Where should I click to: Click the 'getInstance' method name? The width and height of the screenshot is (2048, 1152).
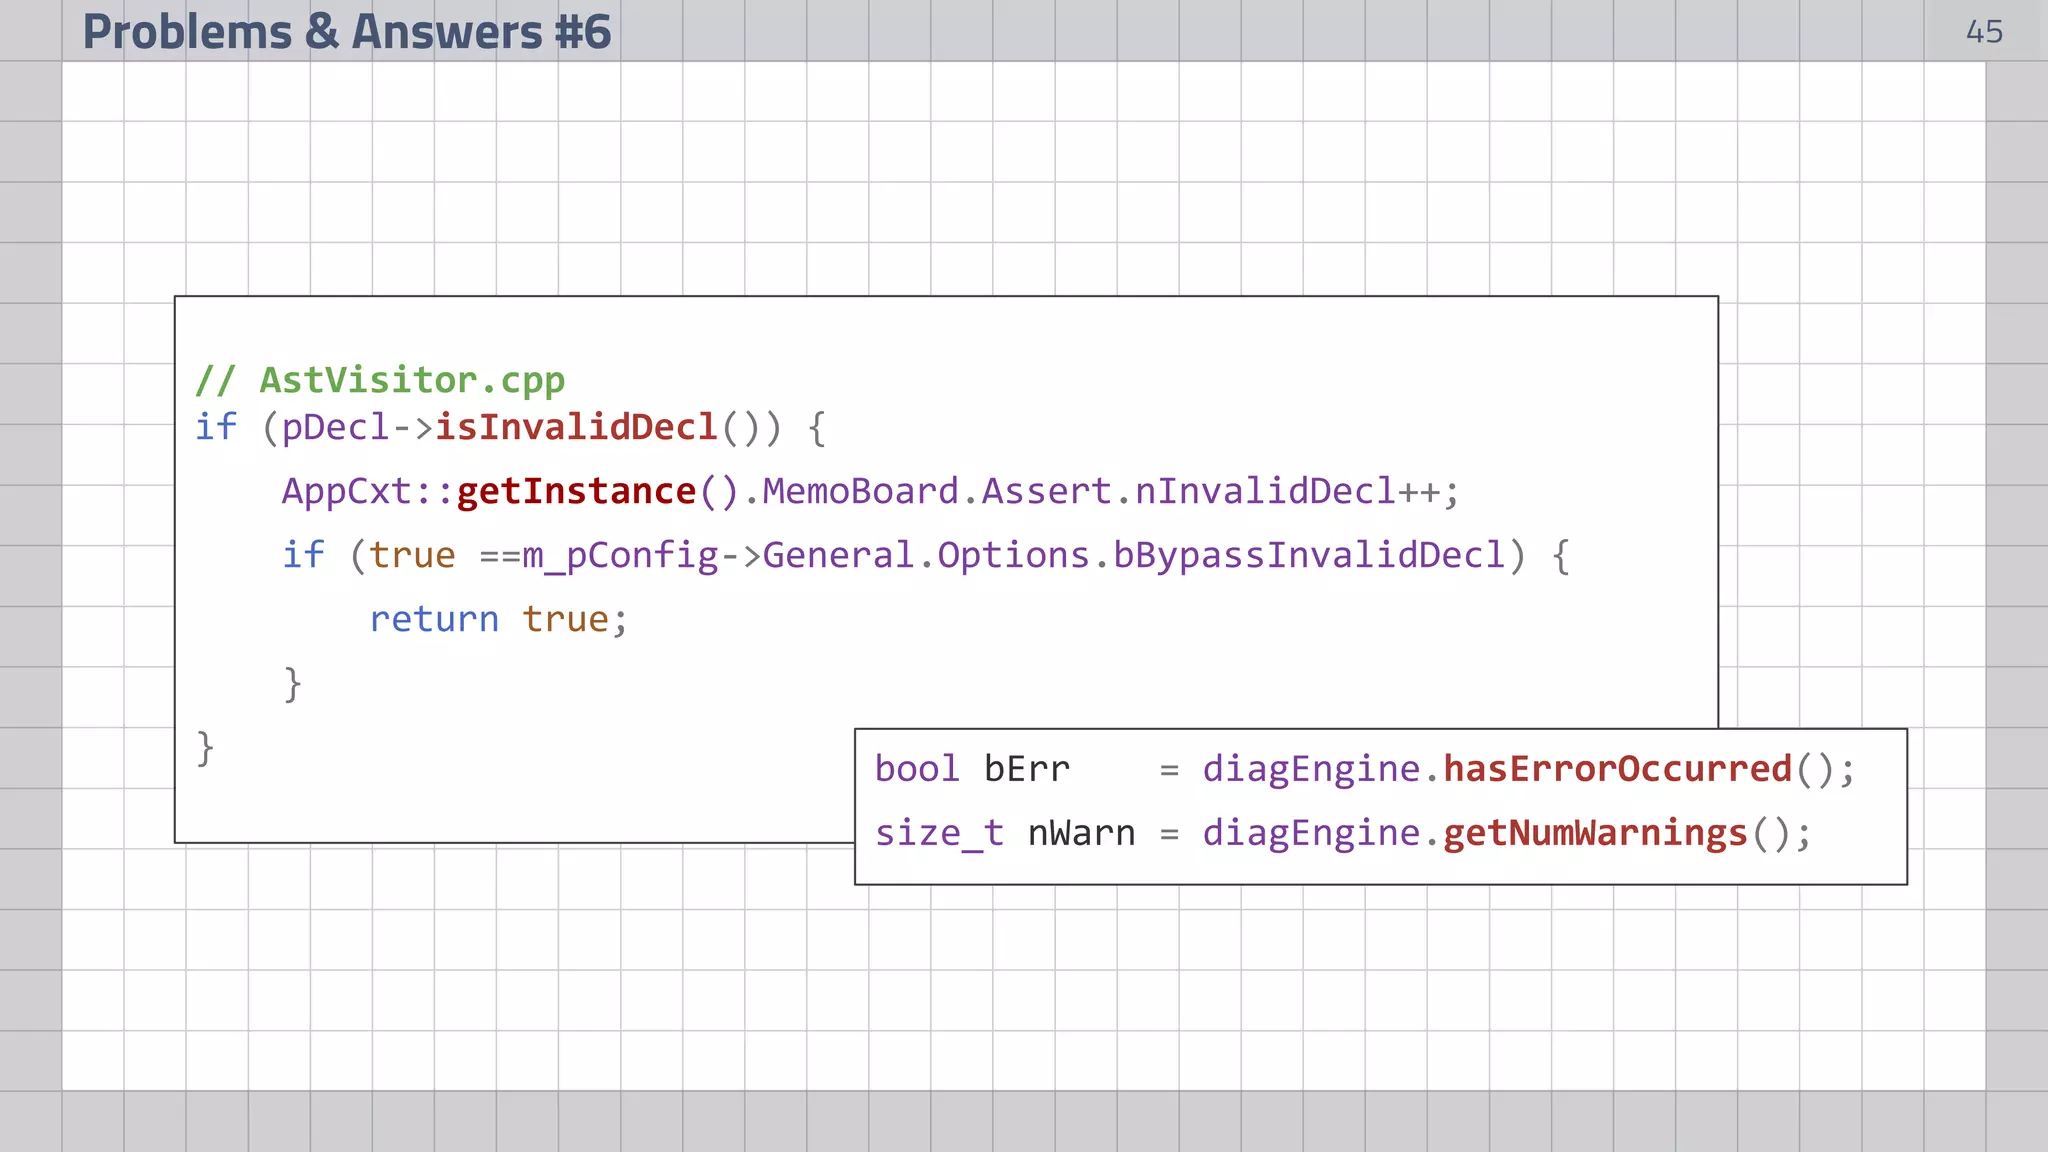pyautogui.click(x=576, y=492)
